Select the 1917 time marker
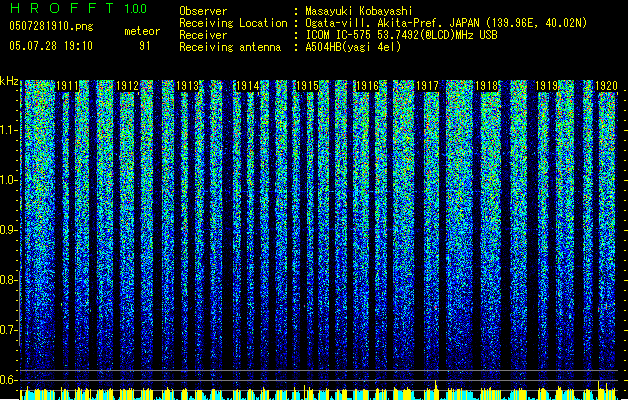Image resolution: width=629 pixels, height=400 pixels. (427, 86)
